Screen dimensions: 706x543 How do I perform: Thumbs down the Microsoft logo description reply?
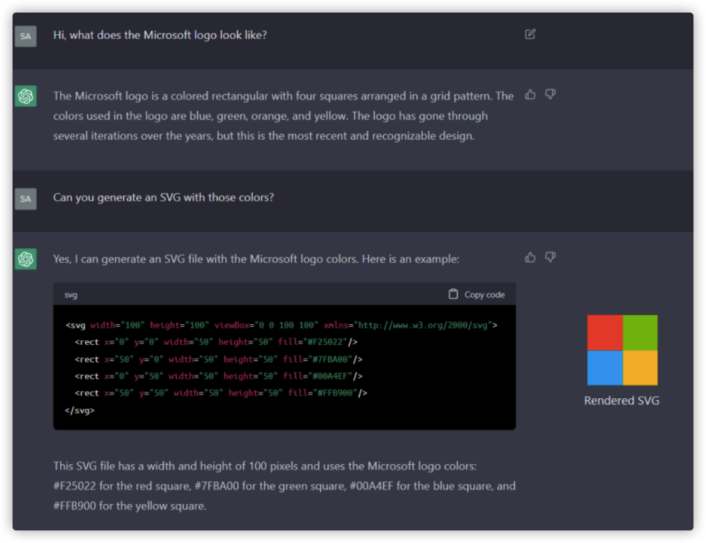pos(550,95)
